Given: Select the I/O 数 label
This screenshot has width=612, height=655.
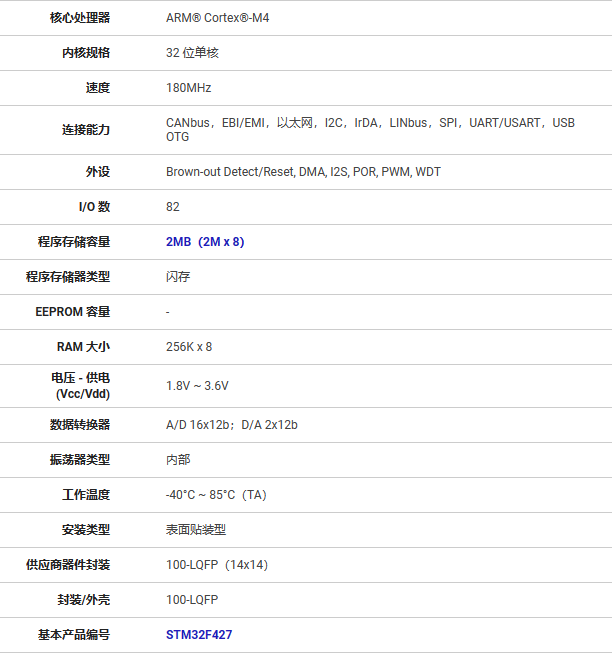Looking at the screenshot, I should click(x=94, y=207).
